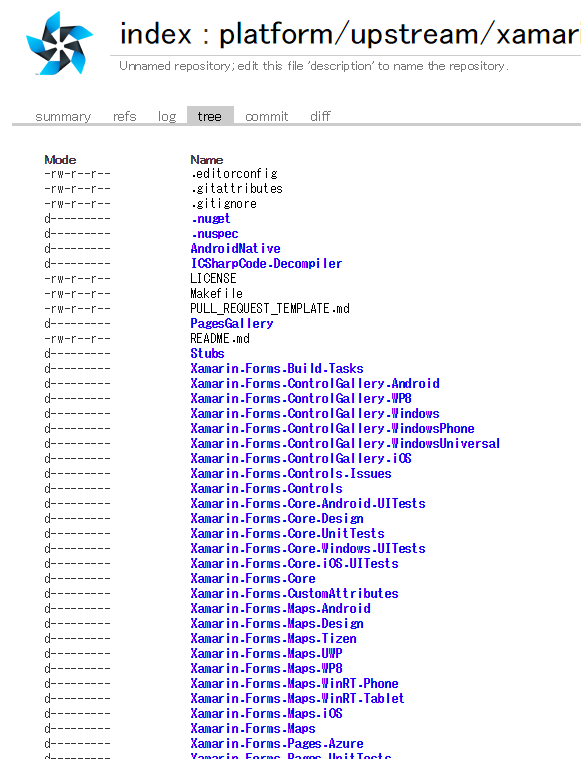Click the .editorconfig file name
Viewport: 581px width, 759px height.
(x=234, y=173)
